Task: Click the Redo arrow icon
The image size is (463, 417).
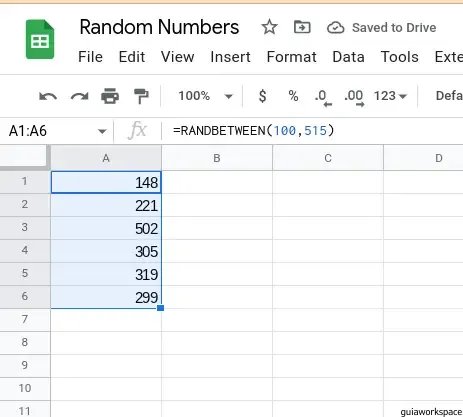Action: 79,97
